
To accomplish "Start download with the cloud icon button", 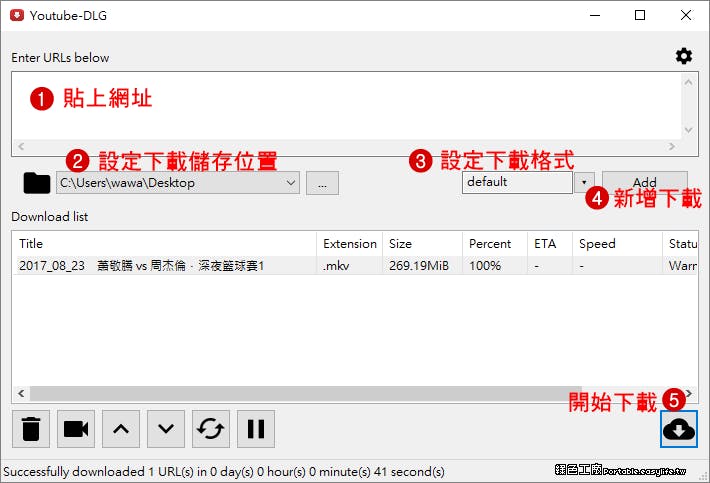I will (678, 429).
